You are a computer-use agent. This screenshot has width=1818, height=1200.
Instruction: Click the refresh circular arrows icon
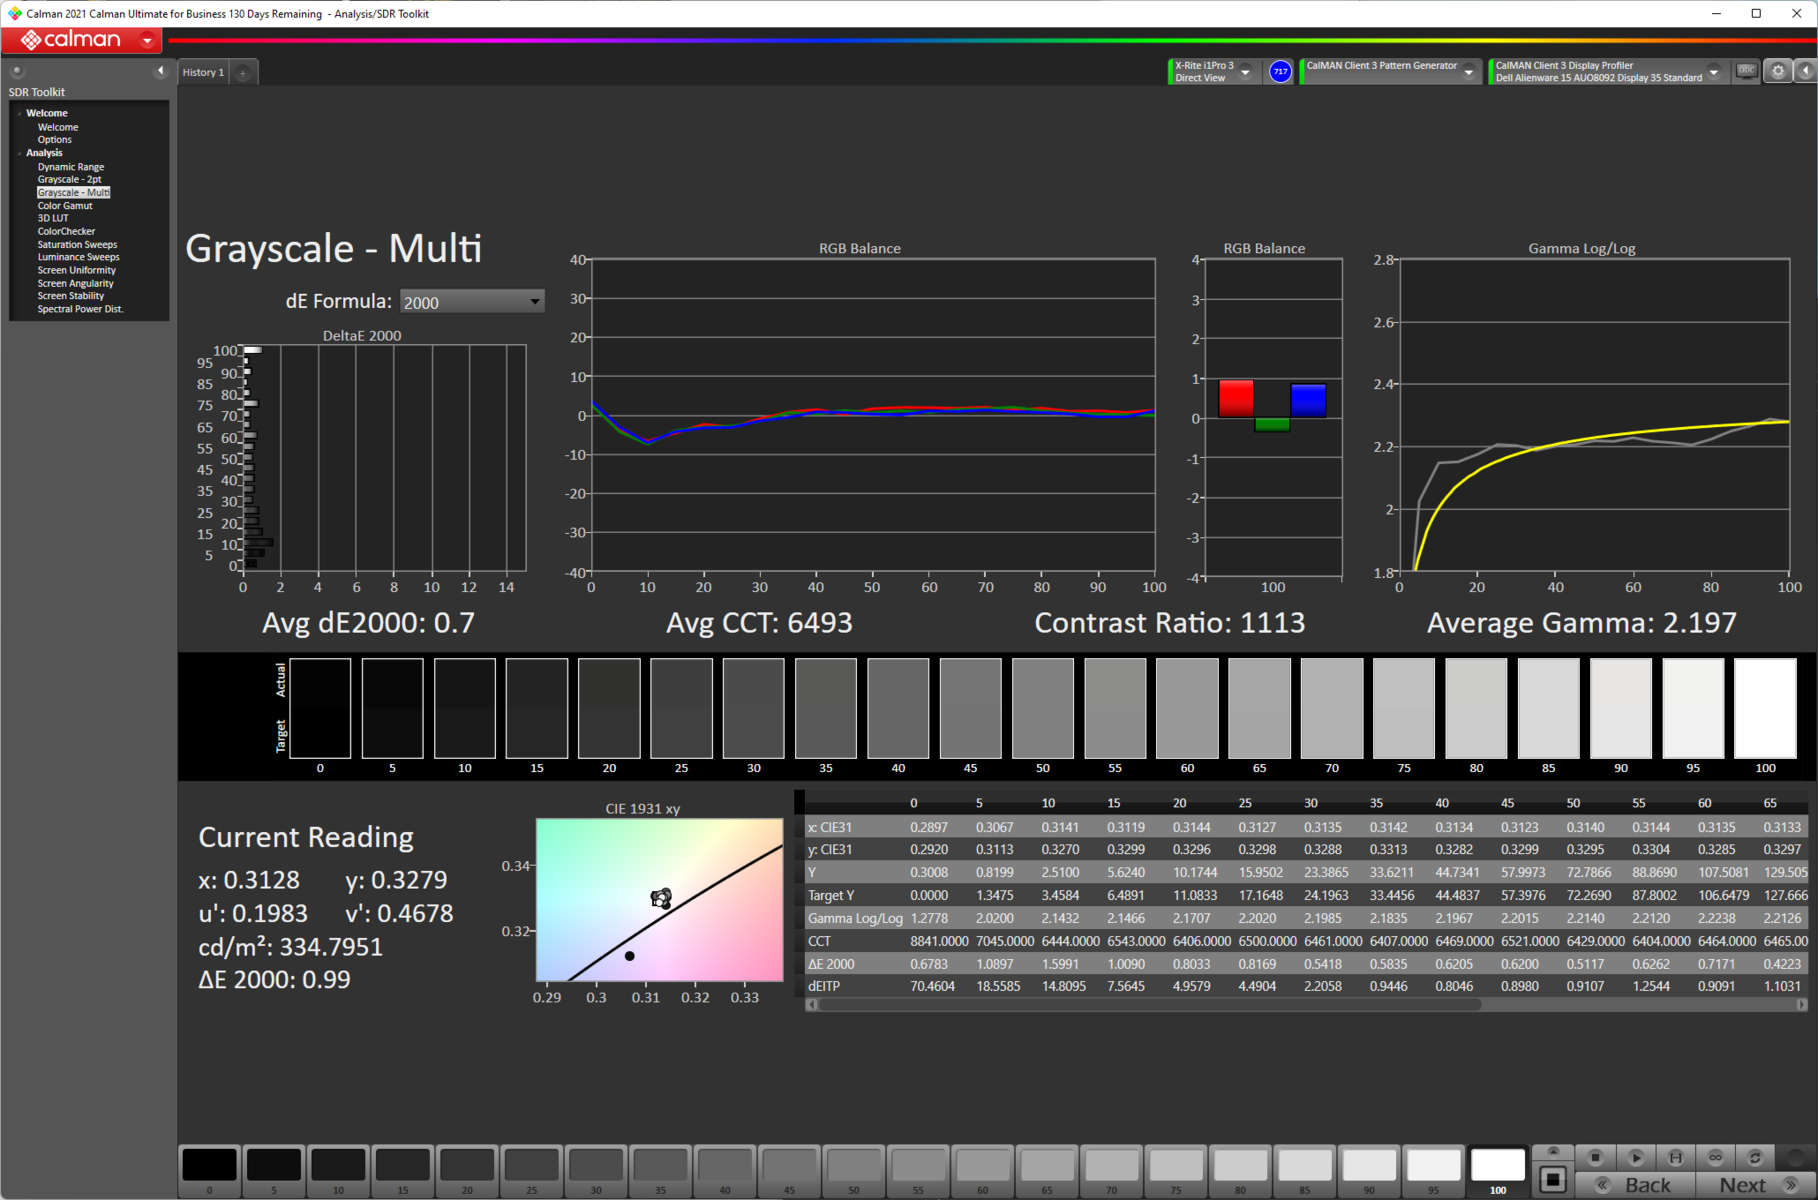coord(1755,1157)
